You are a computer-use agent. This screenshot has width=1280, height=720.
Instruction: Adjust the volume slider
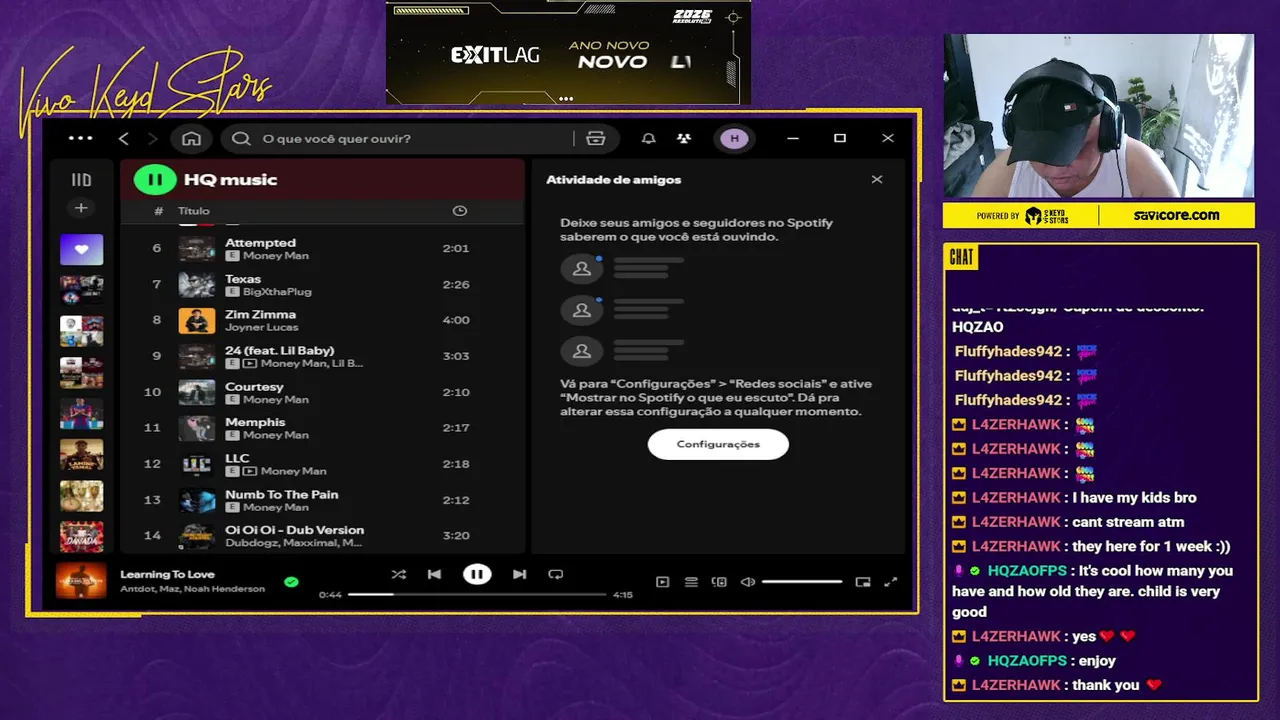[x=802, y=582]
